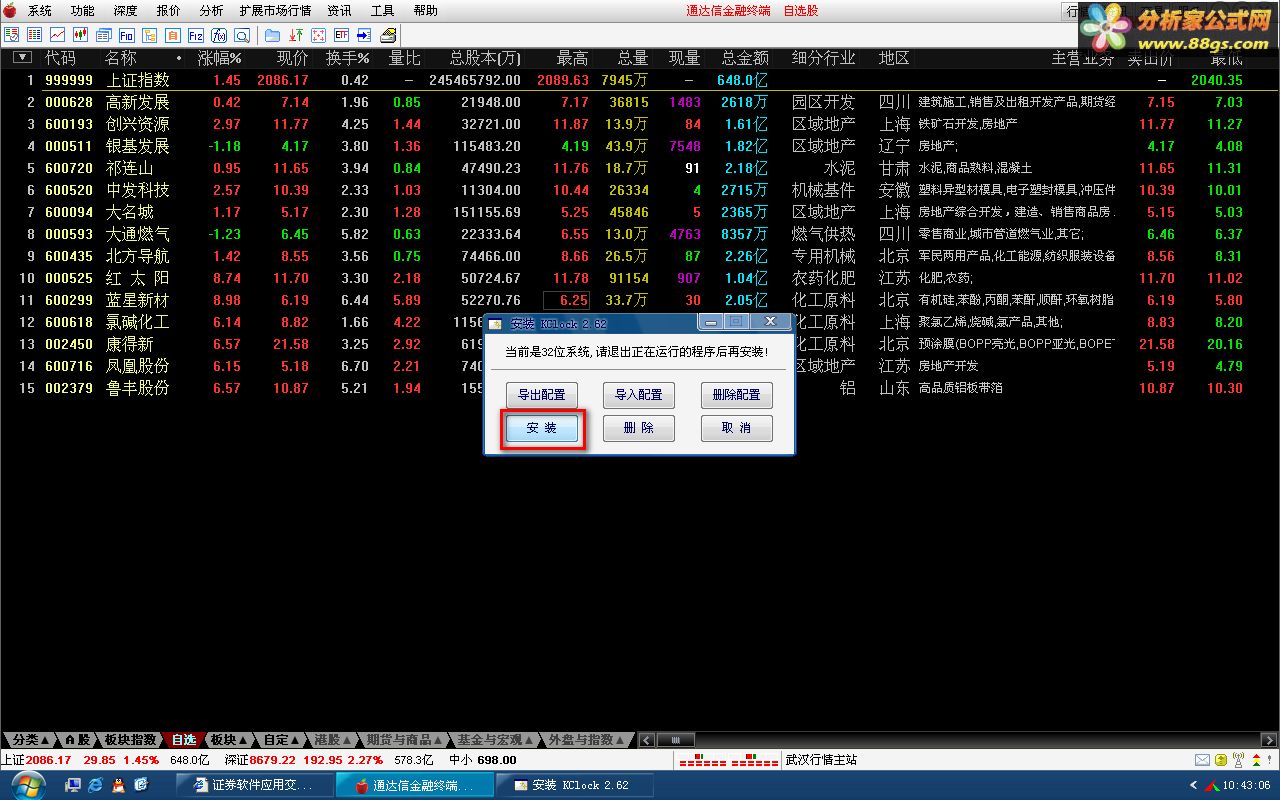Click the blue arrow export toolbar icon
This screenshot has height=800, width=1280.
[x=364, y=35]
